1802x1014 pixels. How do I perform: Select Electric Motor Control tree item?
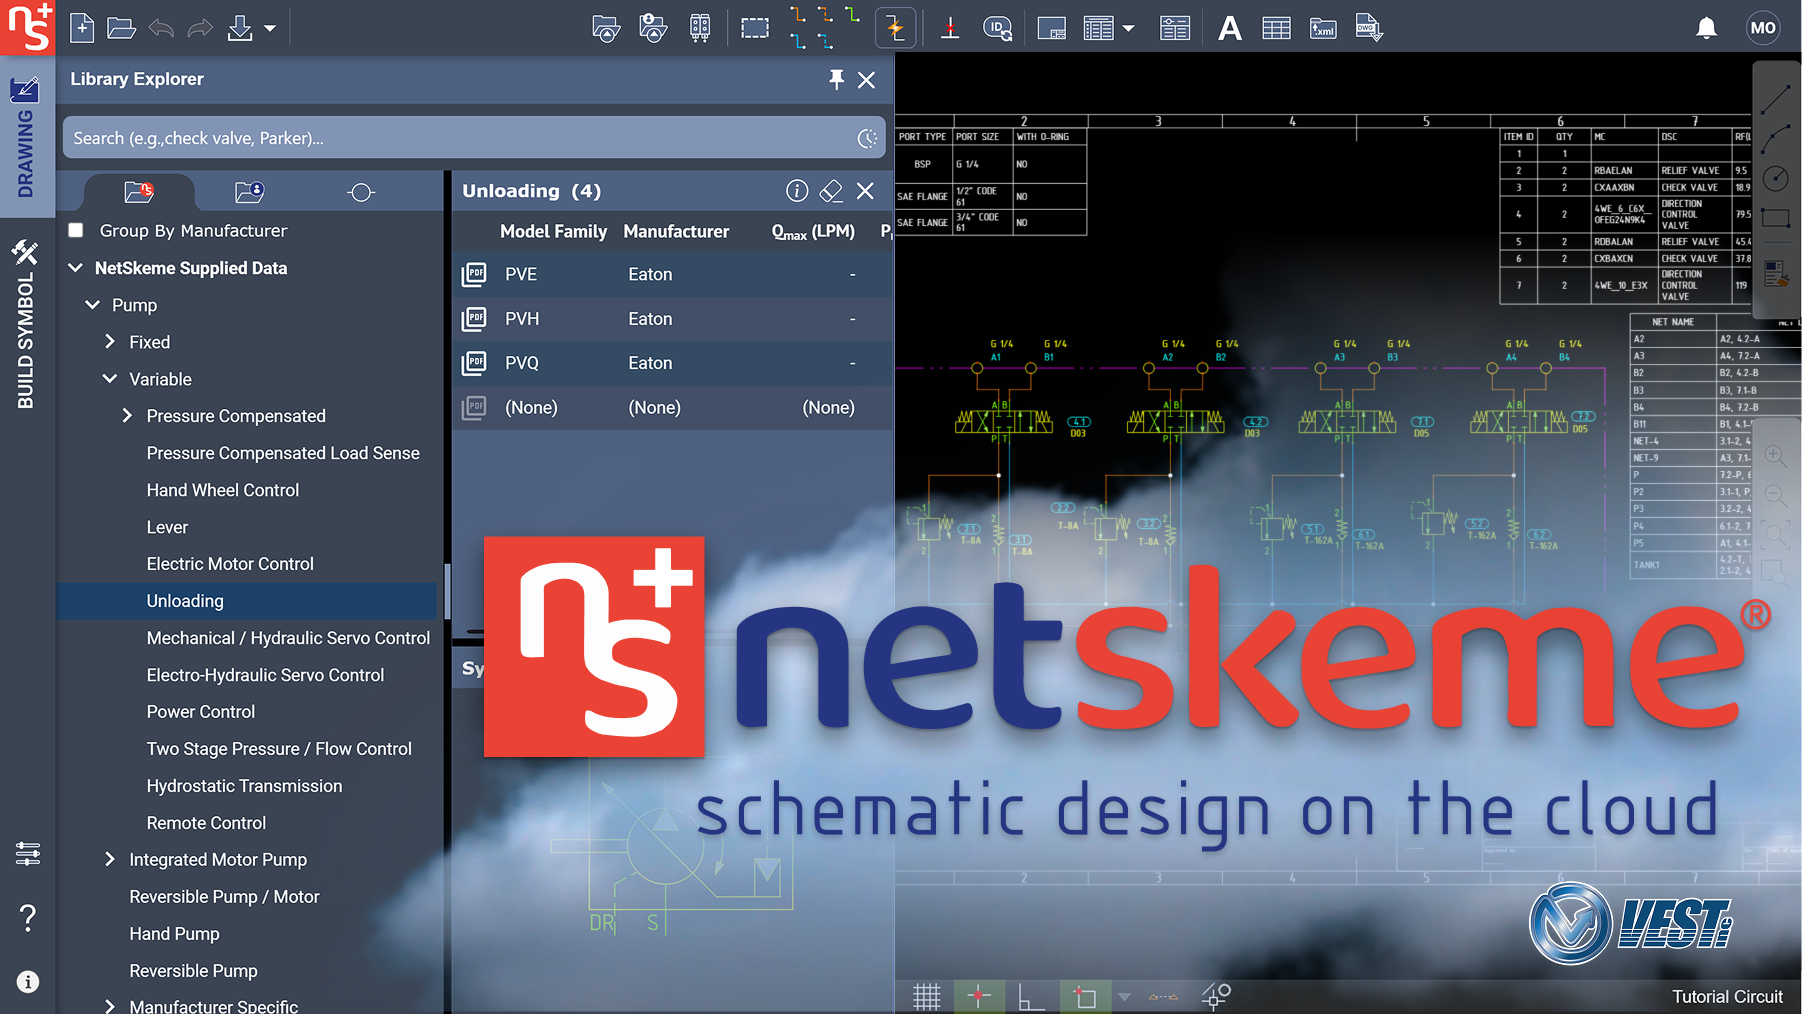click(x=230, y=564)
